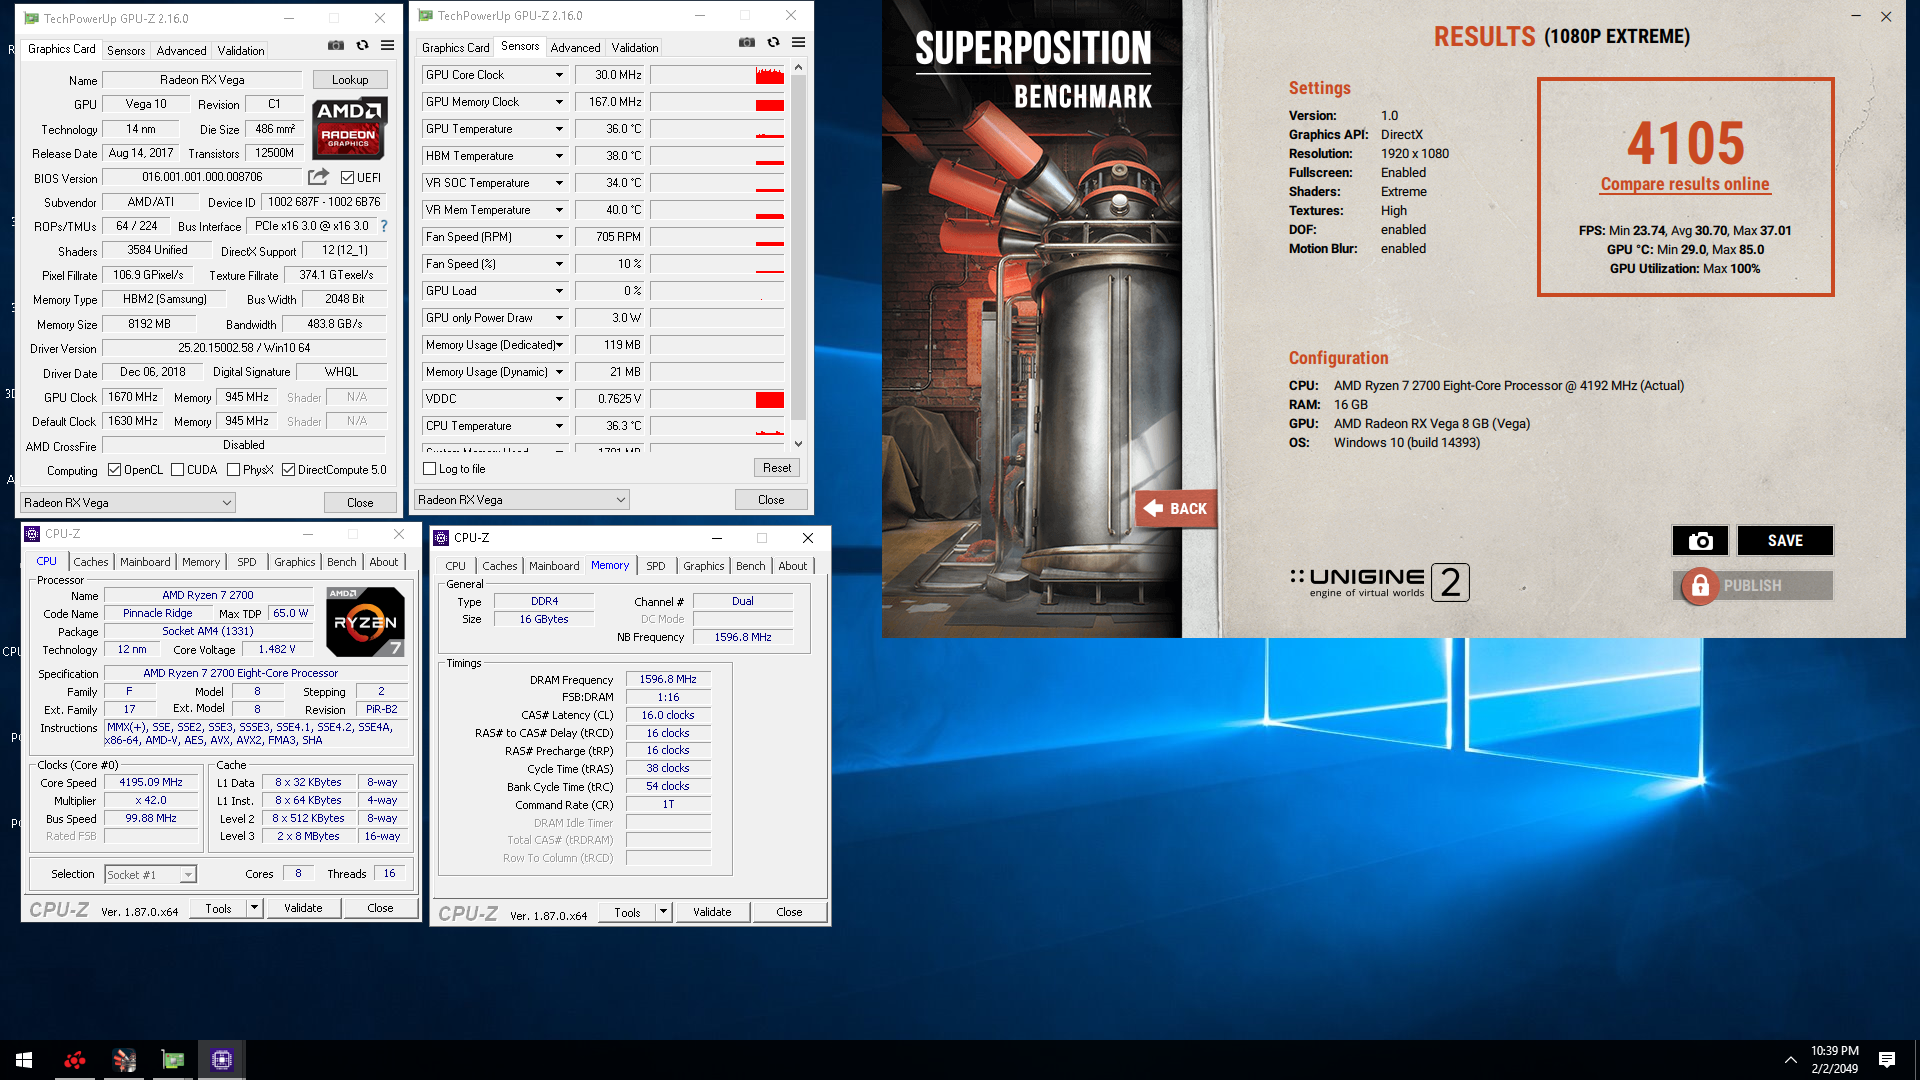Toggle the OpenCL checkbox
This screenshot has width=1920, height=1080.
[x=114, y=470]
